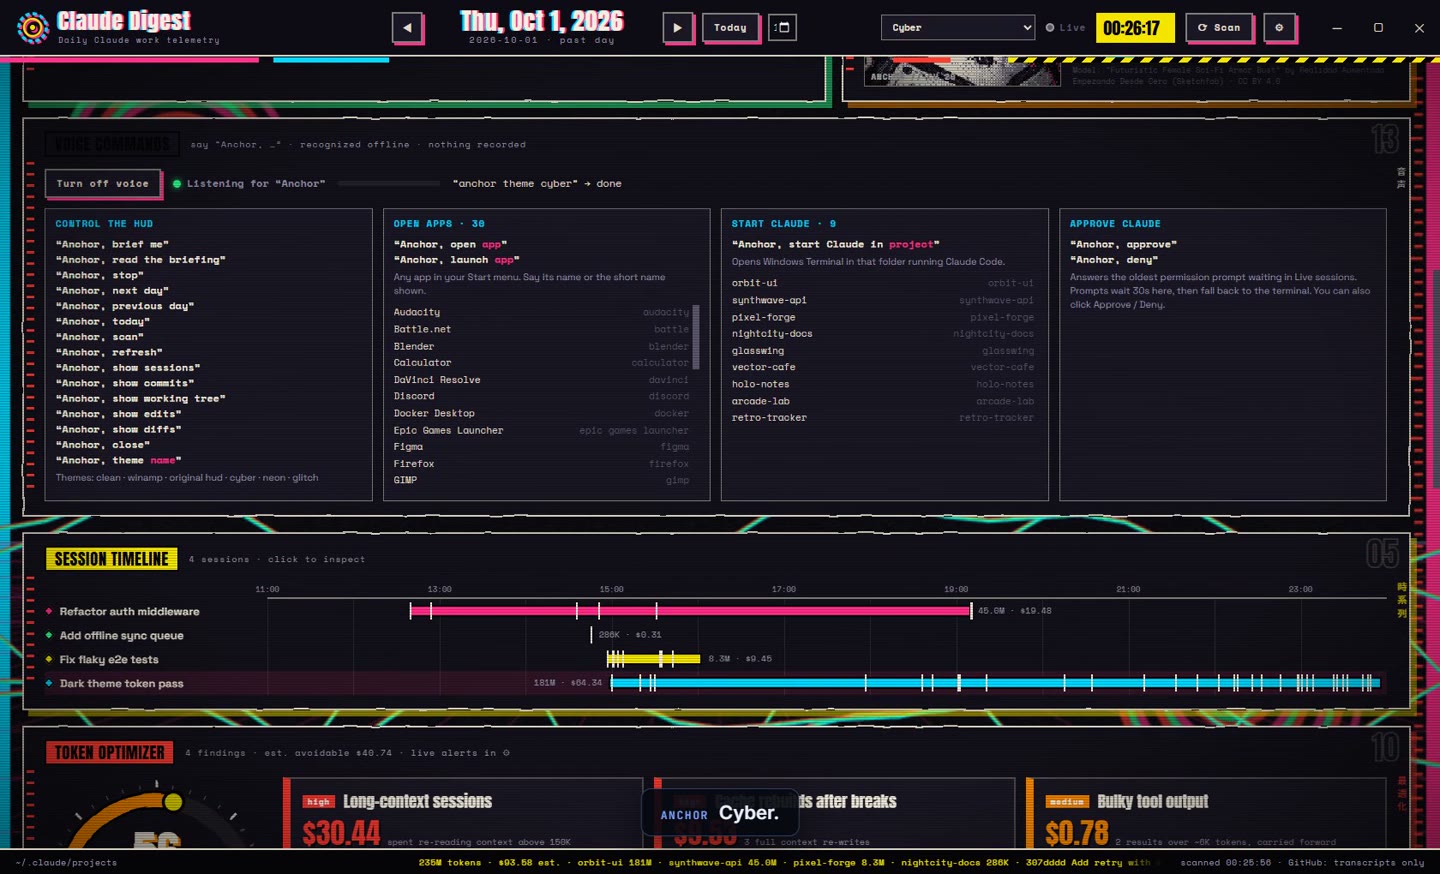Select Audacity in the Open Apps list
Screen dimensions: 1440x874
541,312
